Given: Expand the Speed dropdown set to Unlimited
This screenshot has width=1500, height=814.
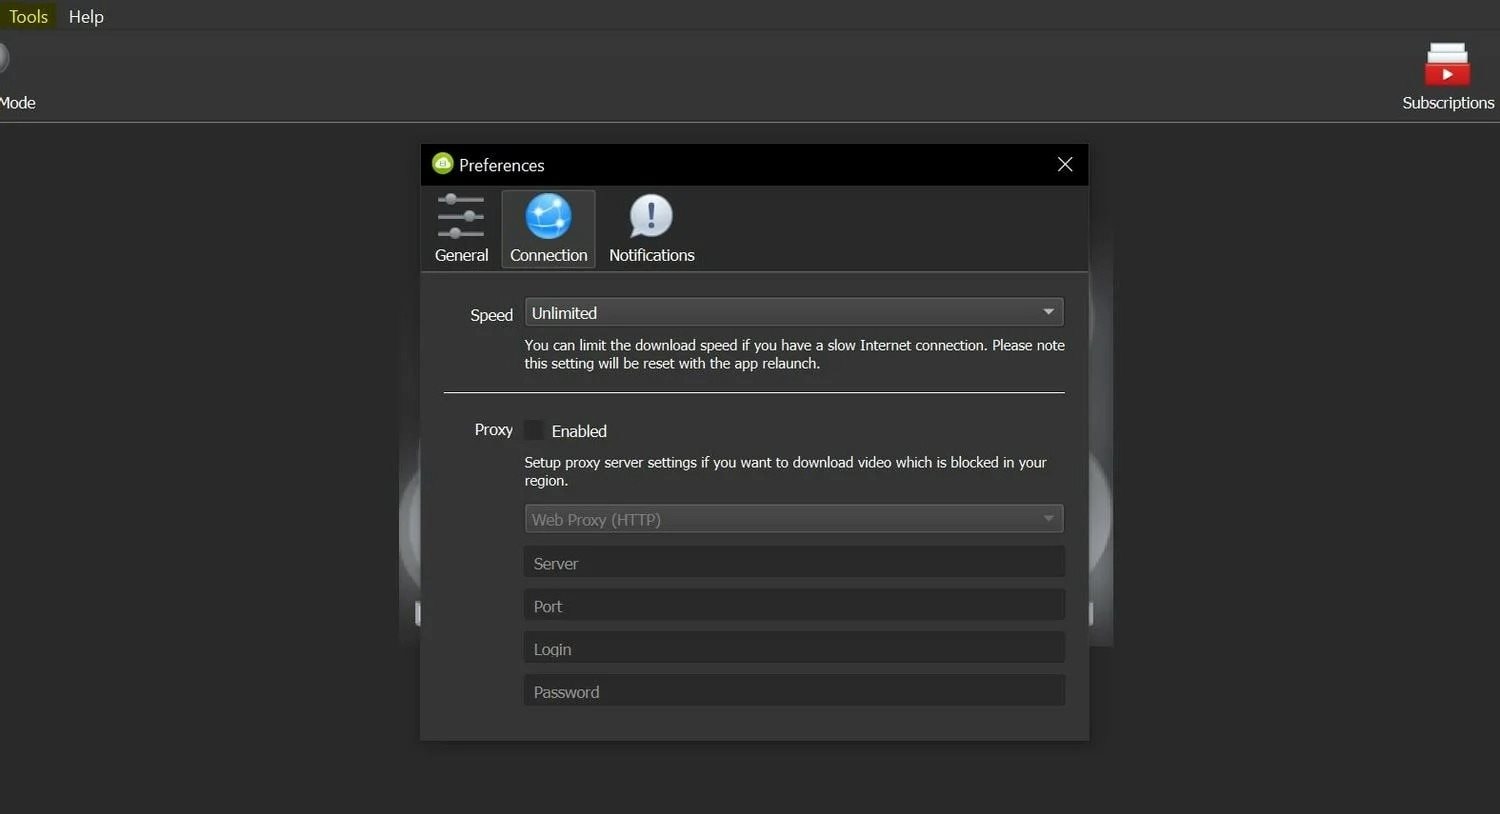Looking at the screenshot, I should pos(794,312).
